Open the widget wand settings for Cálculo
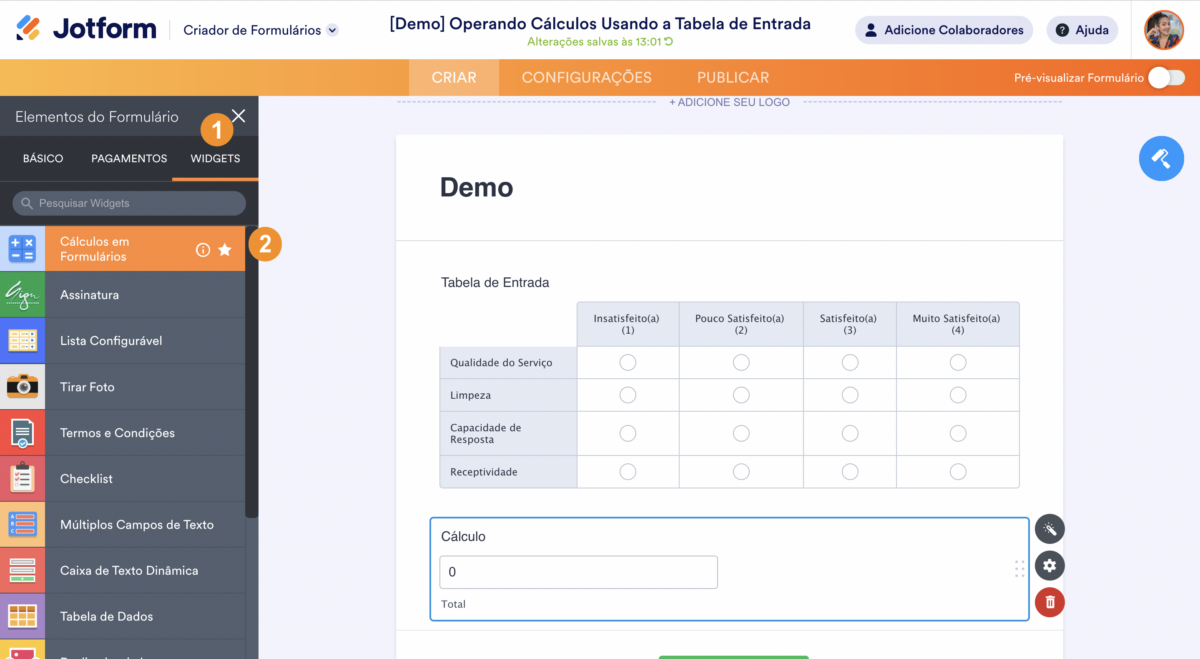 click(1049, 529)
